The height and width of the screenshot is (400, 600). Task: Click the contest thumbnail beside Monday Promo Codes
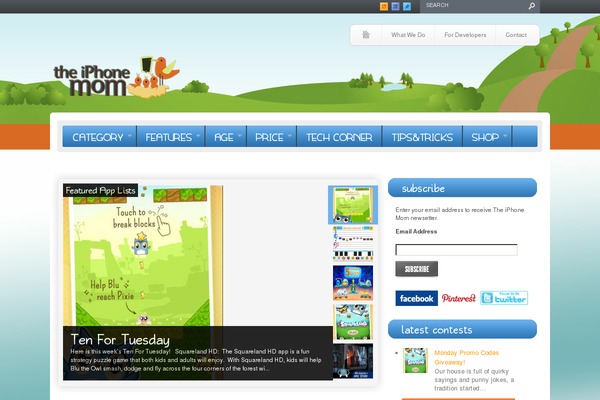(x=415, y=360)
